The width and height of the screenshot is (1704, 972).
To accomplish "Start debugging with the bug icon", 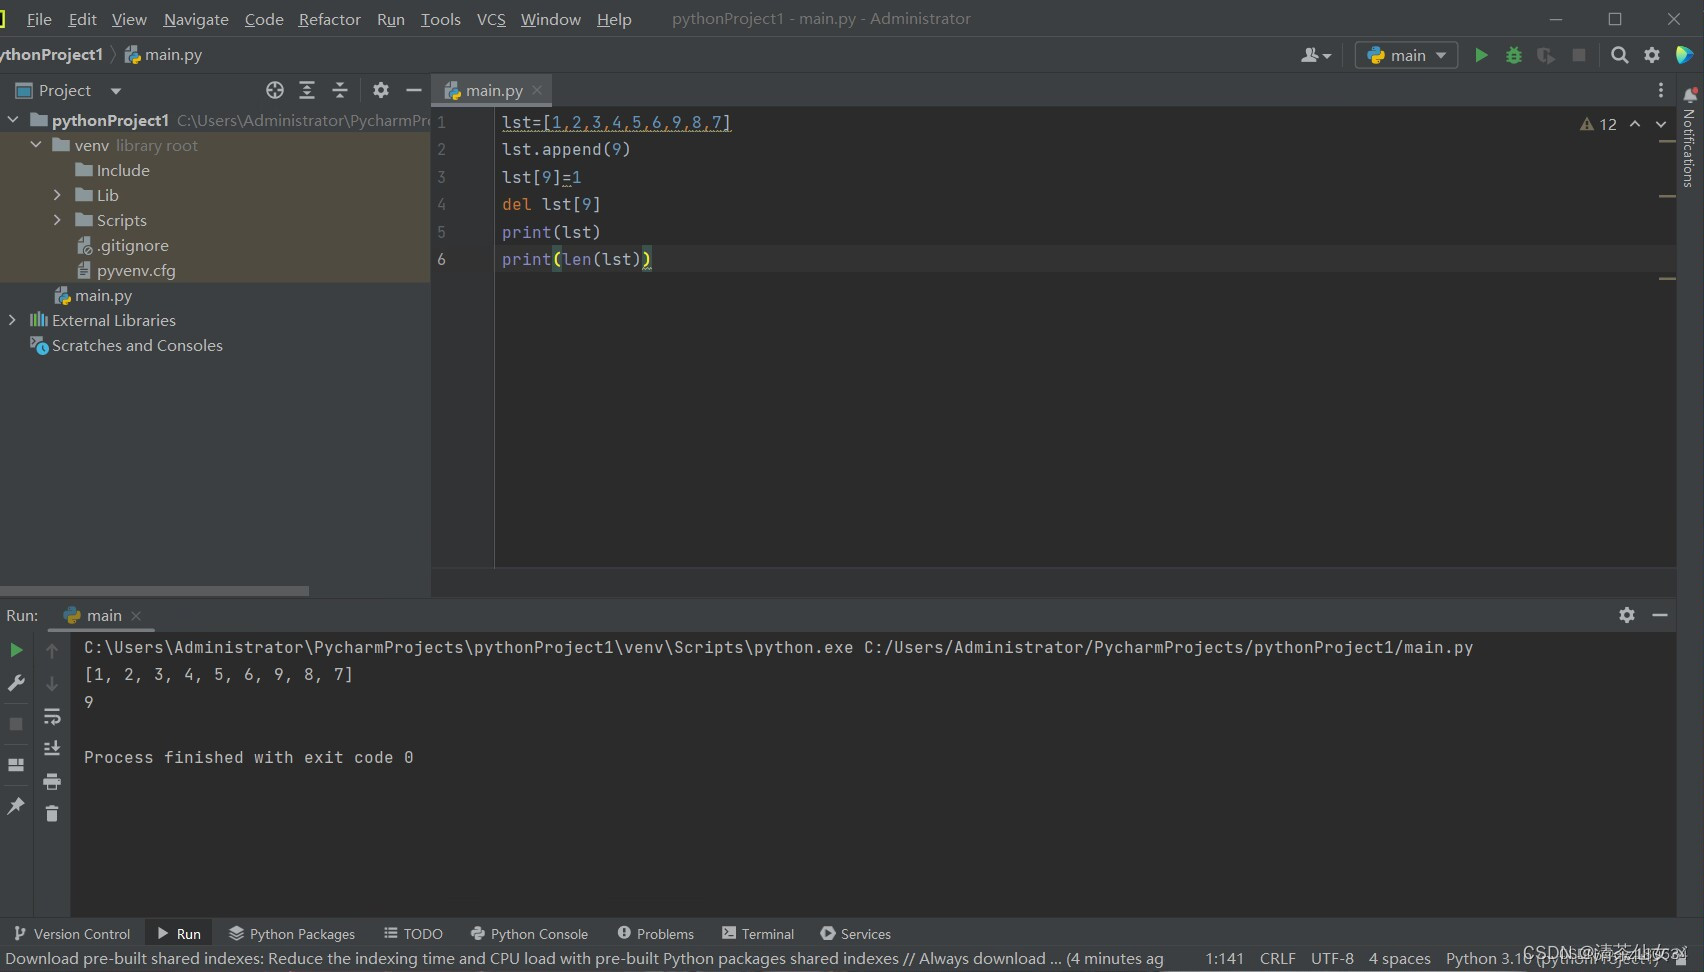I will pyautogui.click(x=1514, y=55).
